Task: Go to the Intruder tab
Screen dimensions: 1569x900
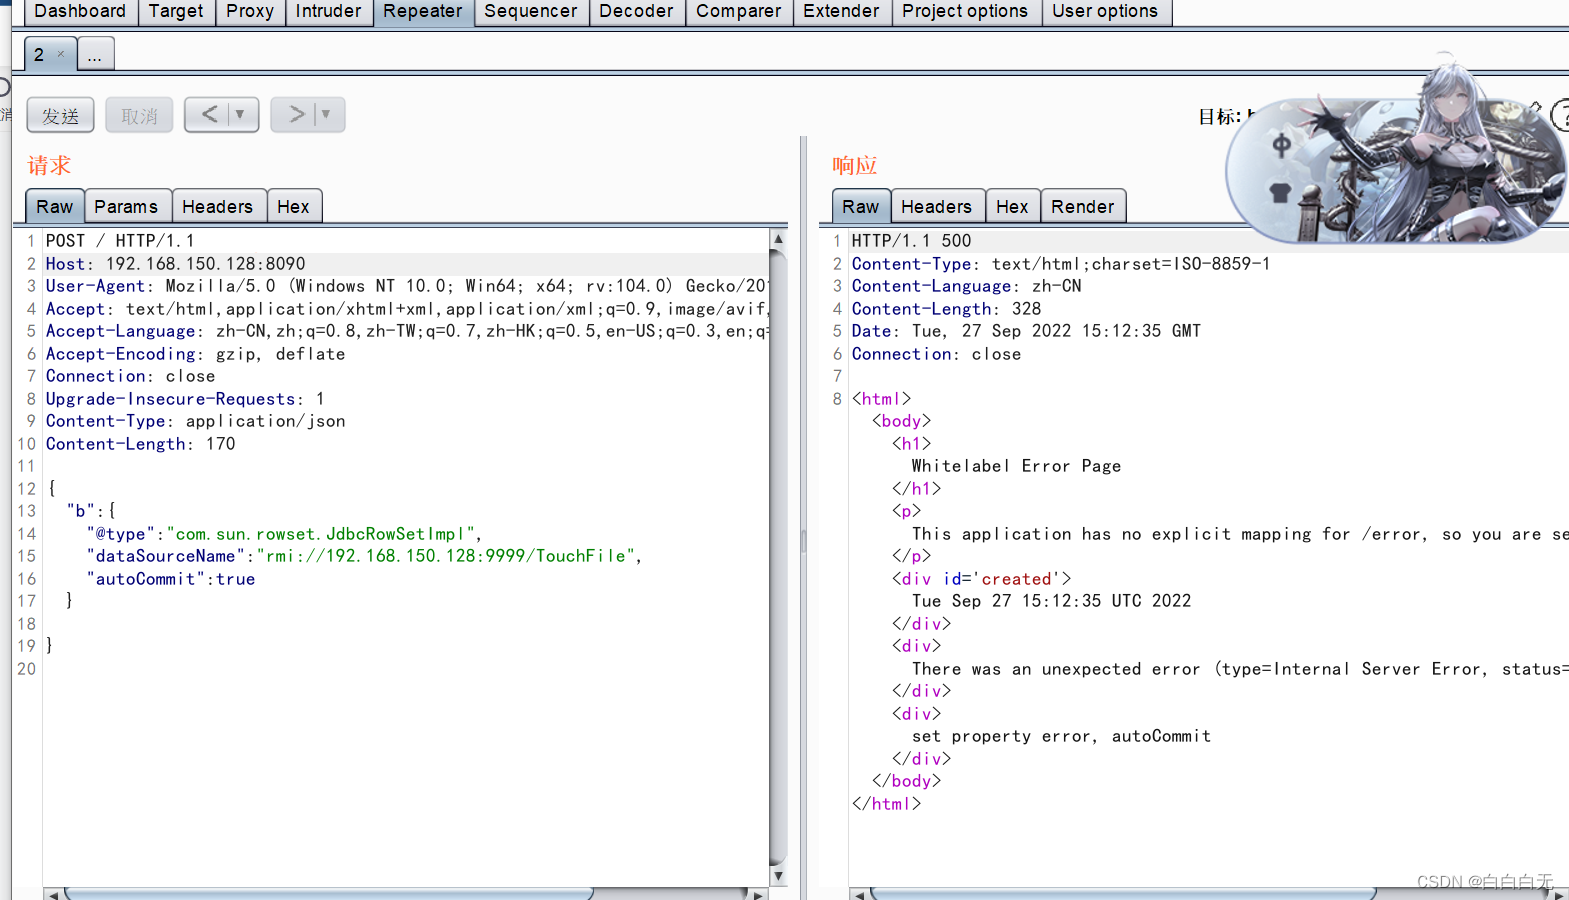Action: 329,12
